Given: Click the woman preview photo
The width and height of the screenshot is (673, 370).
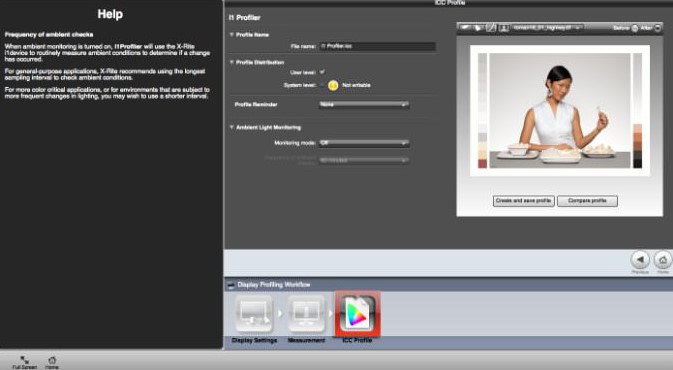Looking at the screenshot, I should pyautogui.click(x=560, y=110).
